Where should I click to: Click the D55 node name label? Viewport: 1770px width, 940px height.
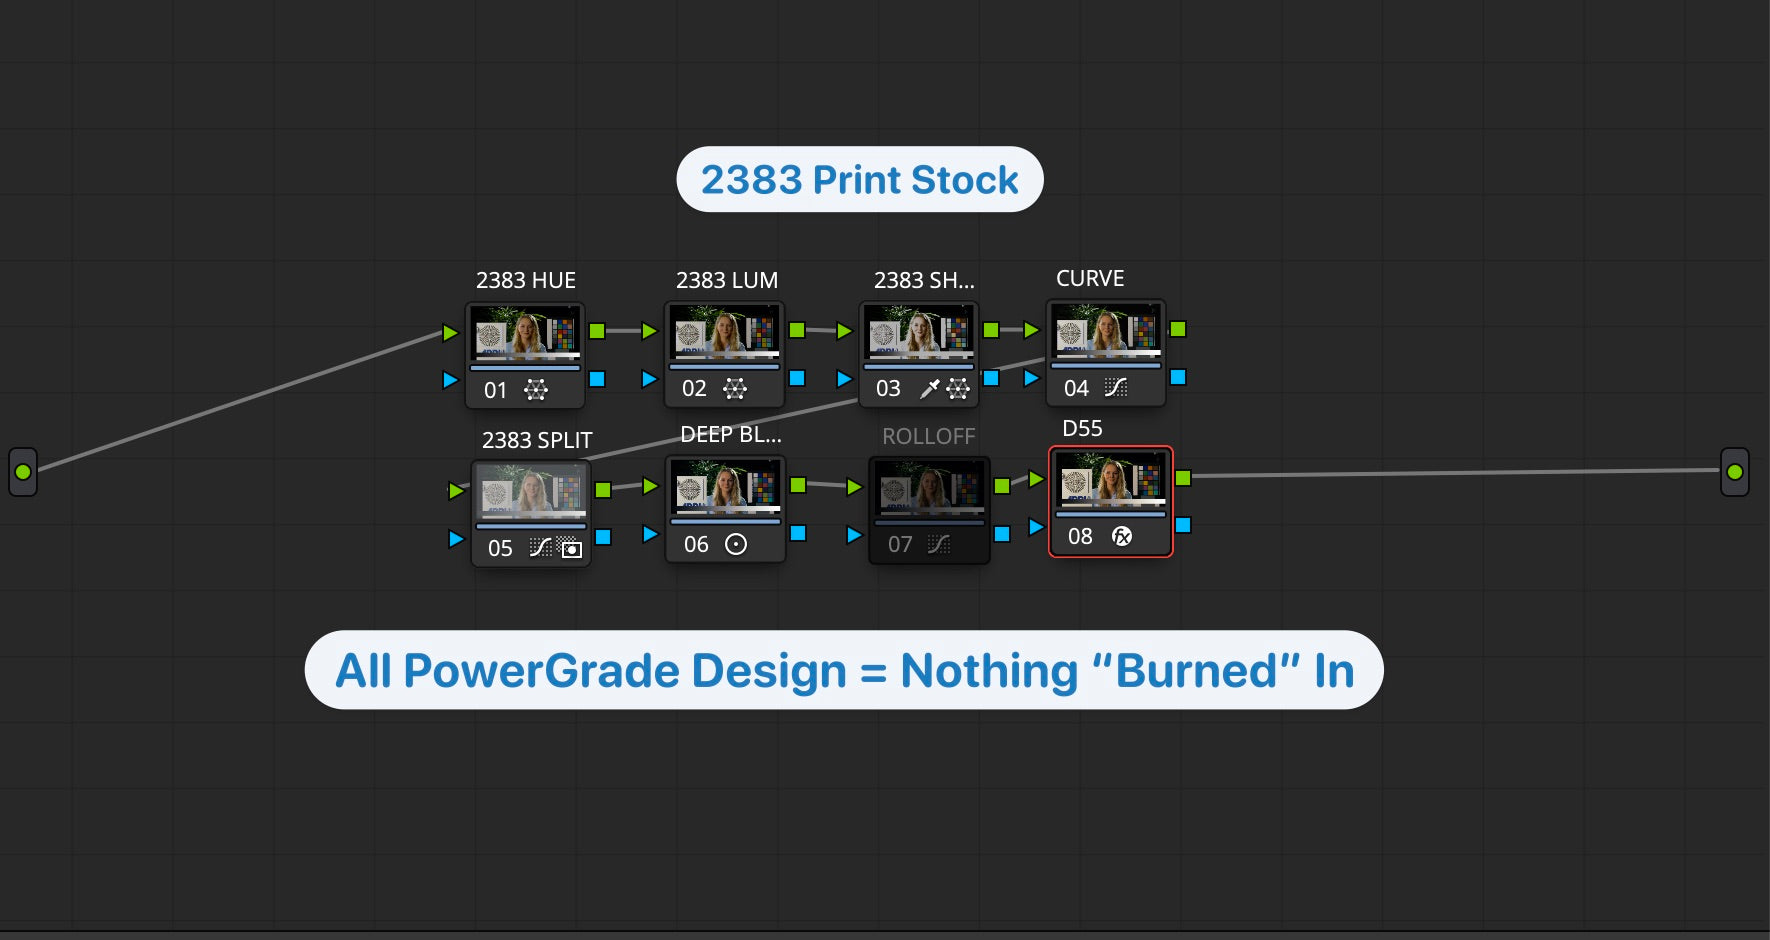[1082, 429]
